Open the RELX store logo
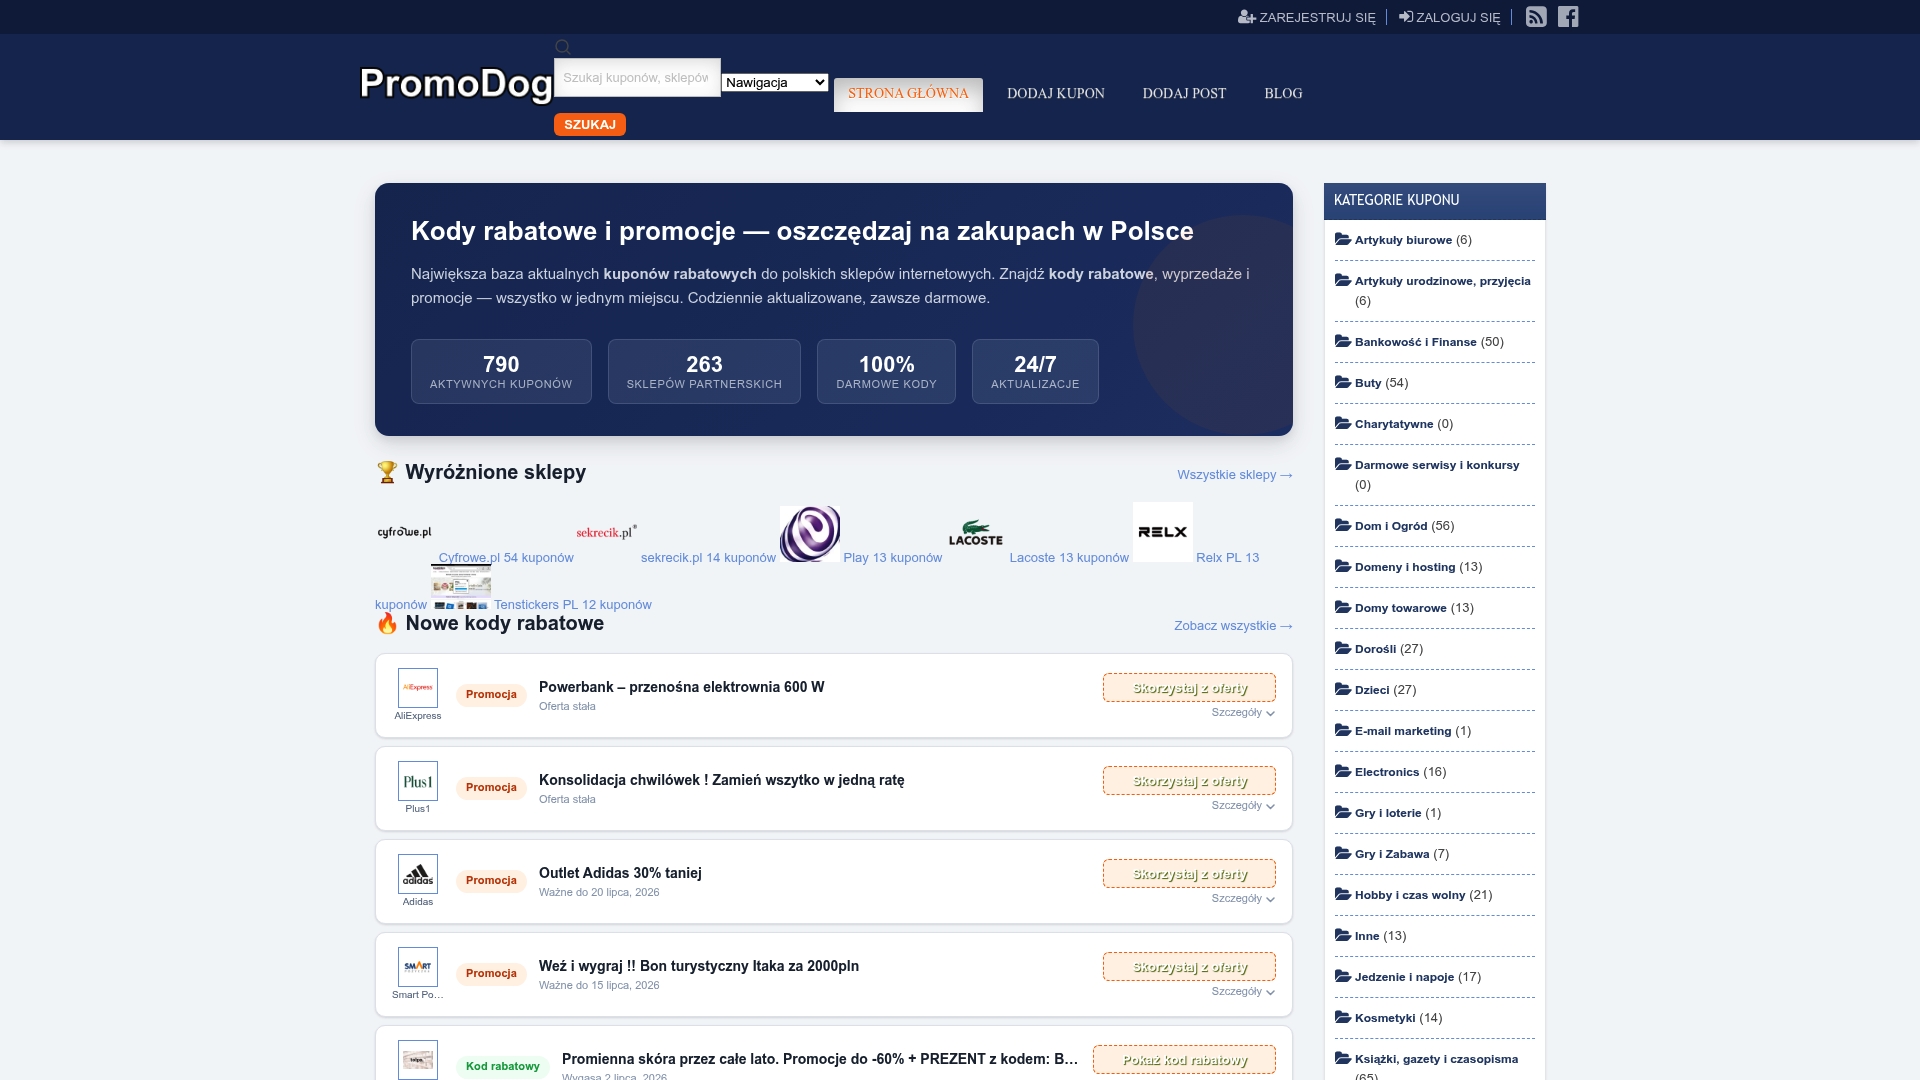The image size is (1920, 1080). tap(1163, 532)
